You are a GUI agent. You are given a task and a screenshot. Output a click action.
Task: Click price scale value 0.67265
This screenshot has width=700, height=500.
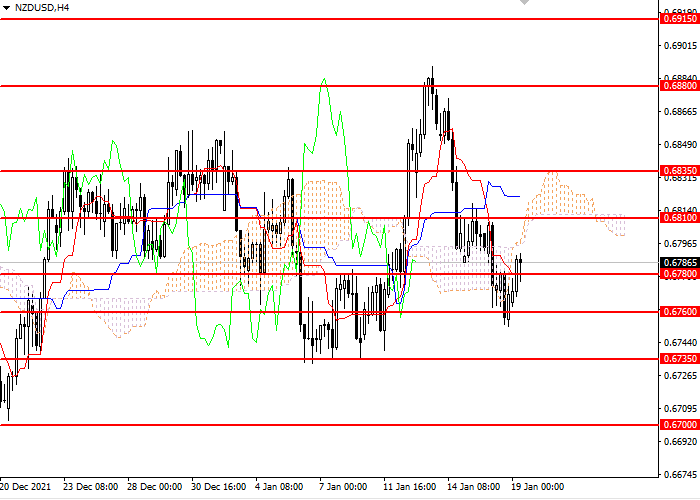click(x=680, y=375)
